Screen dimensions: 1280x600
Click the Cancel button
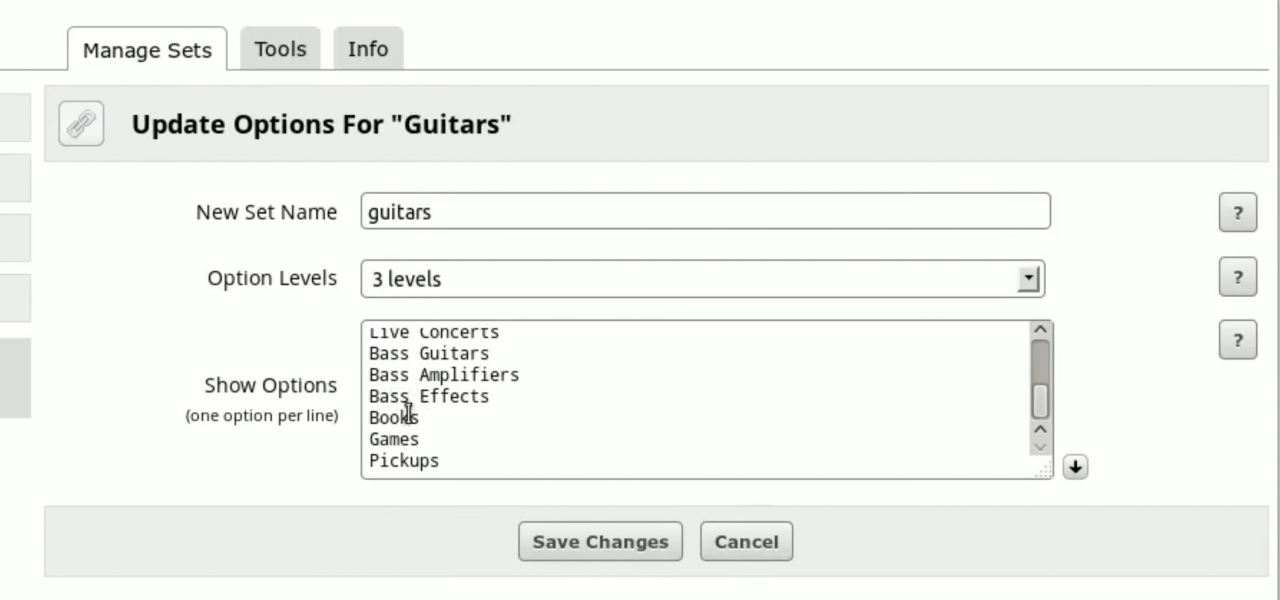point(746,542)
